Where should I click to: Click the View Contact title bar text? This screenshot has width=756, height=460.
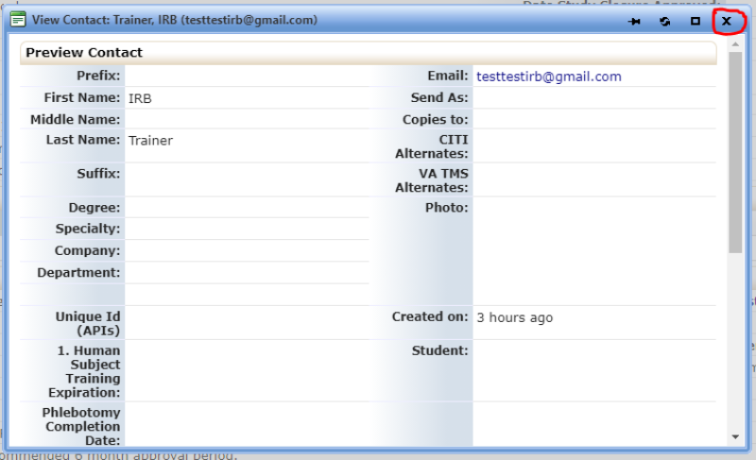click(175, 20)
